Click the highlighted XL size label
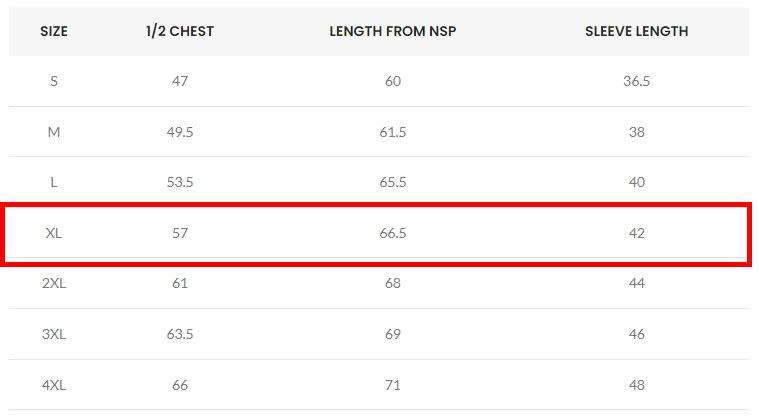759x419 pixels. coord(54,233)
